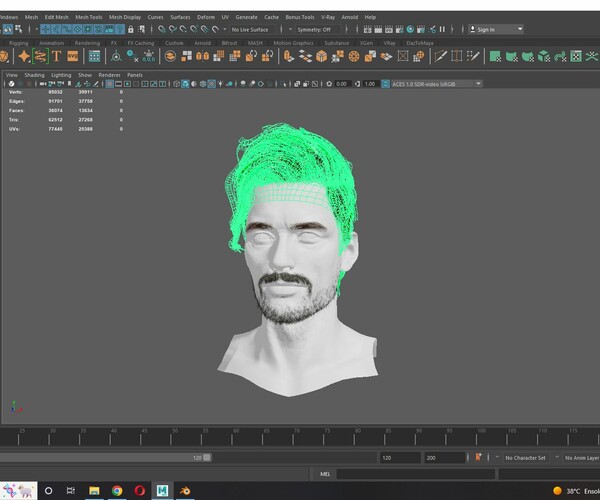
Task: Click the range slider handle at 120
Action: [207, 458]
